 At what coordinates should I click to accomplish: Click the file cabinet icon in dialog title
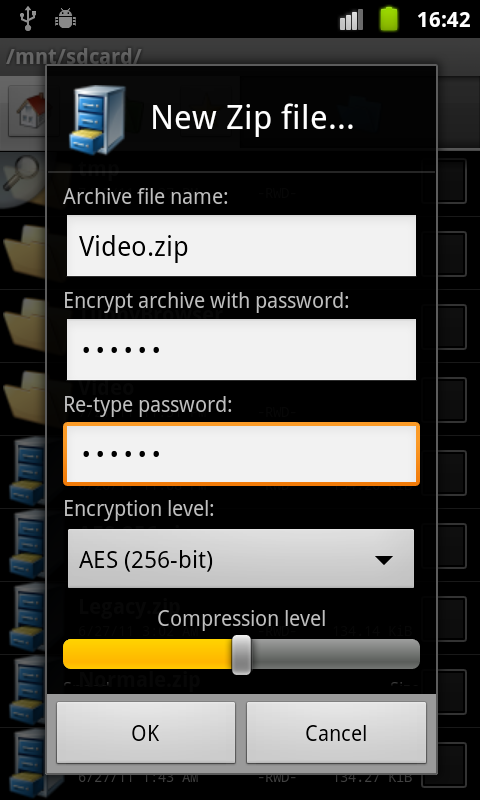97,118
